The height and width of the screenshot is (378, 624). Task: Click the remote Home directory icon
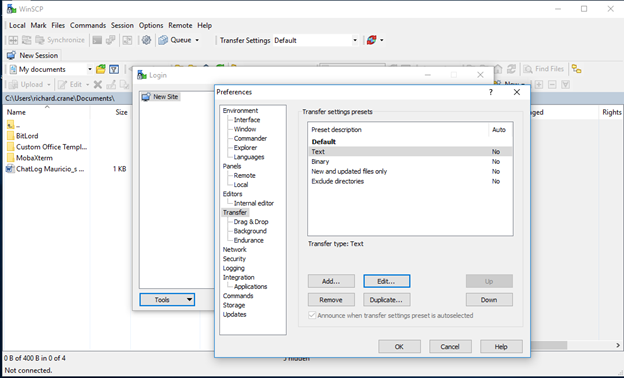[498, 69]
